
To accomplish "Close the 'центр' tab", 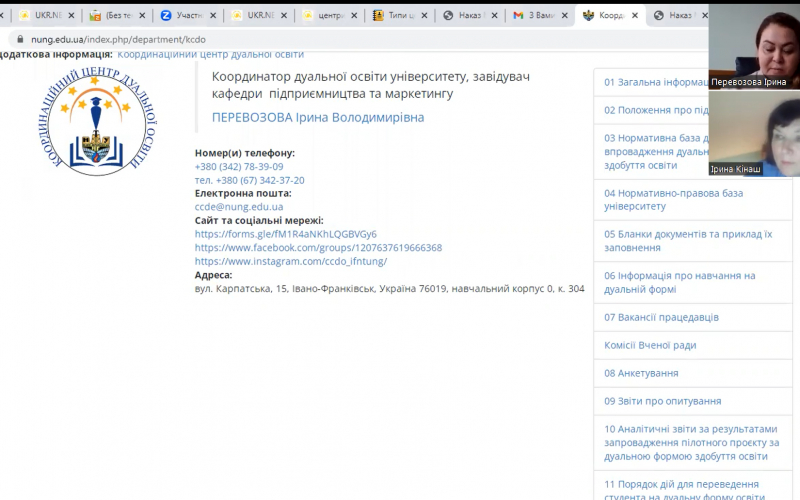I will (x=354, y=16).
